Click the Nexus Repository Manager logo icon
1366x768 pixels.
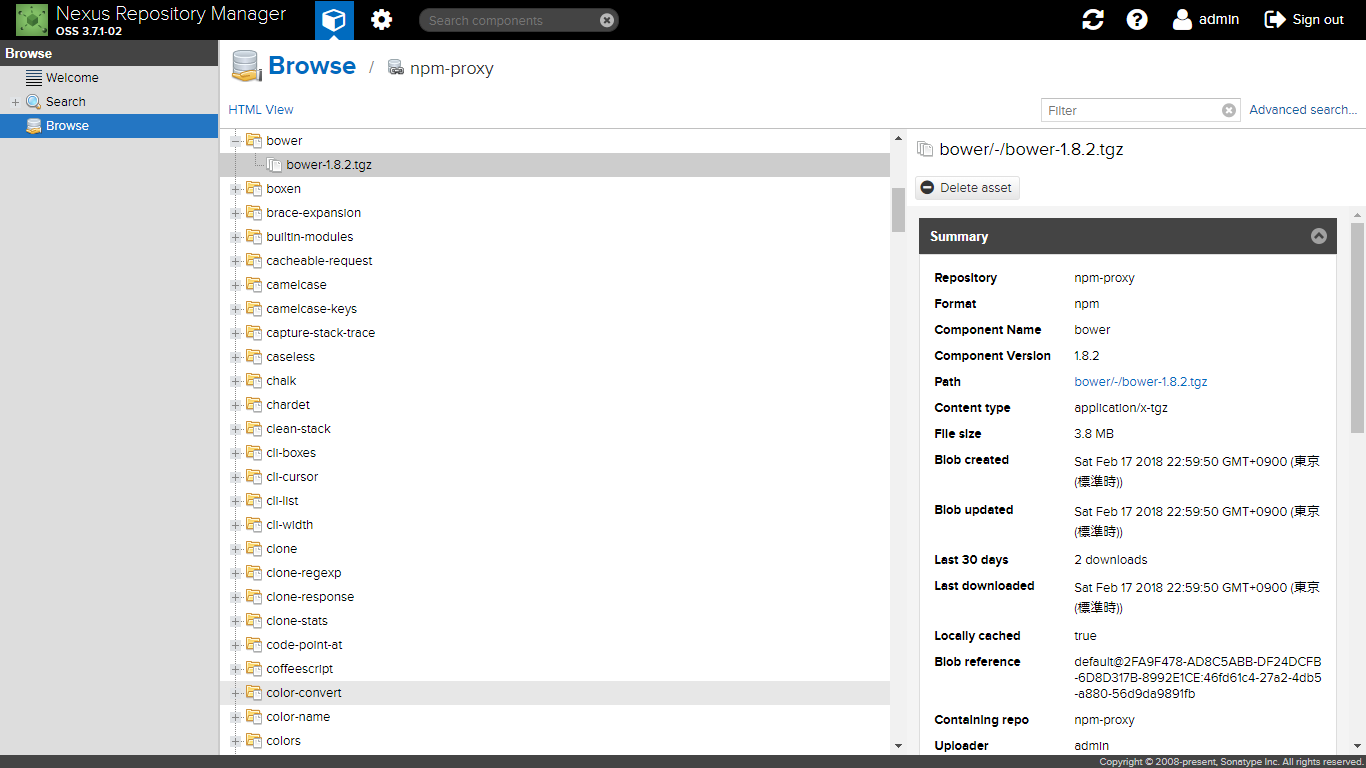point(32,20)
